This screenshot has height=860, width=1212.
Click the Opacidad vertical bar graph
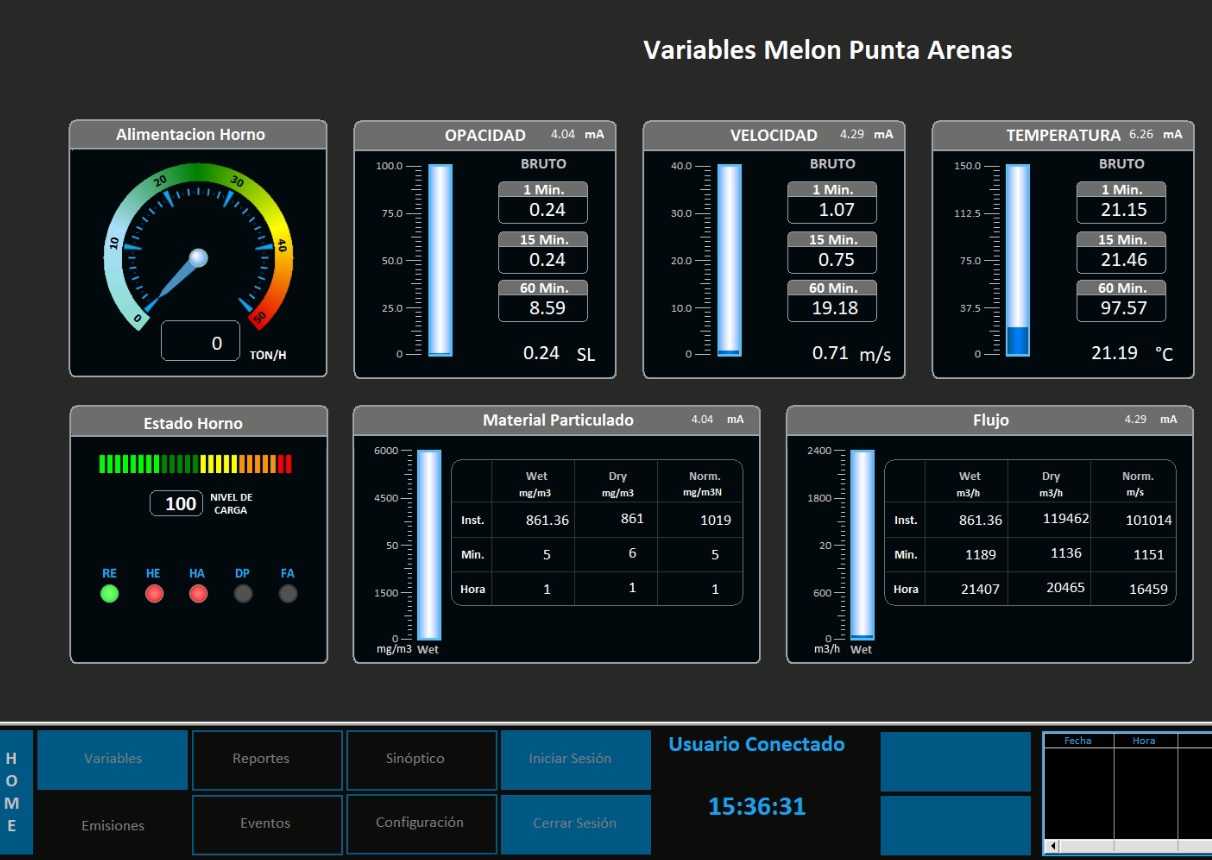tap(440, 260)
